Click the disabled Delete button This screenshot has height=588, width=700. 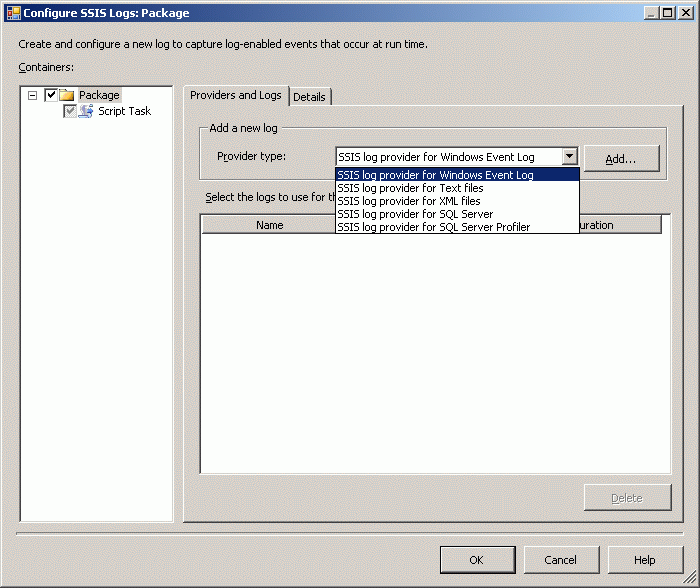627,498
